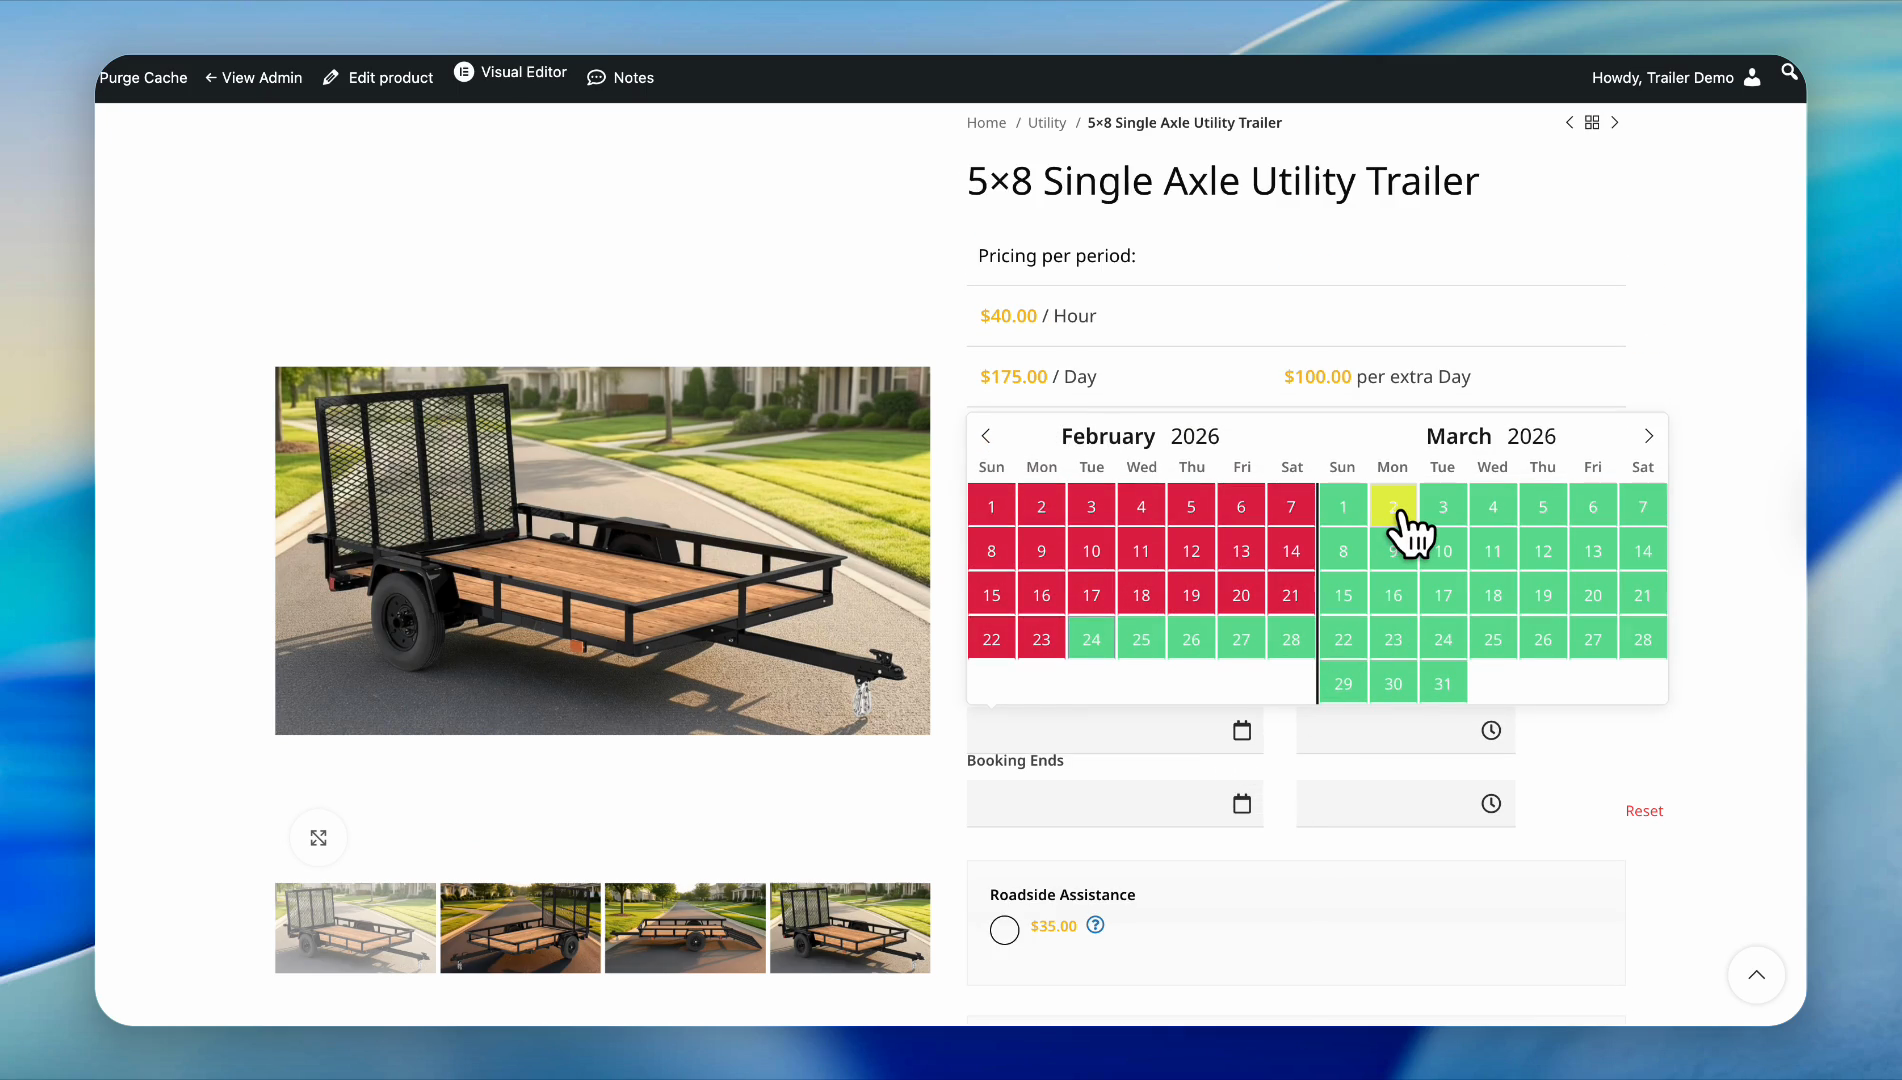Select green February 24 date cell

(x=1091, y=639)
